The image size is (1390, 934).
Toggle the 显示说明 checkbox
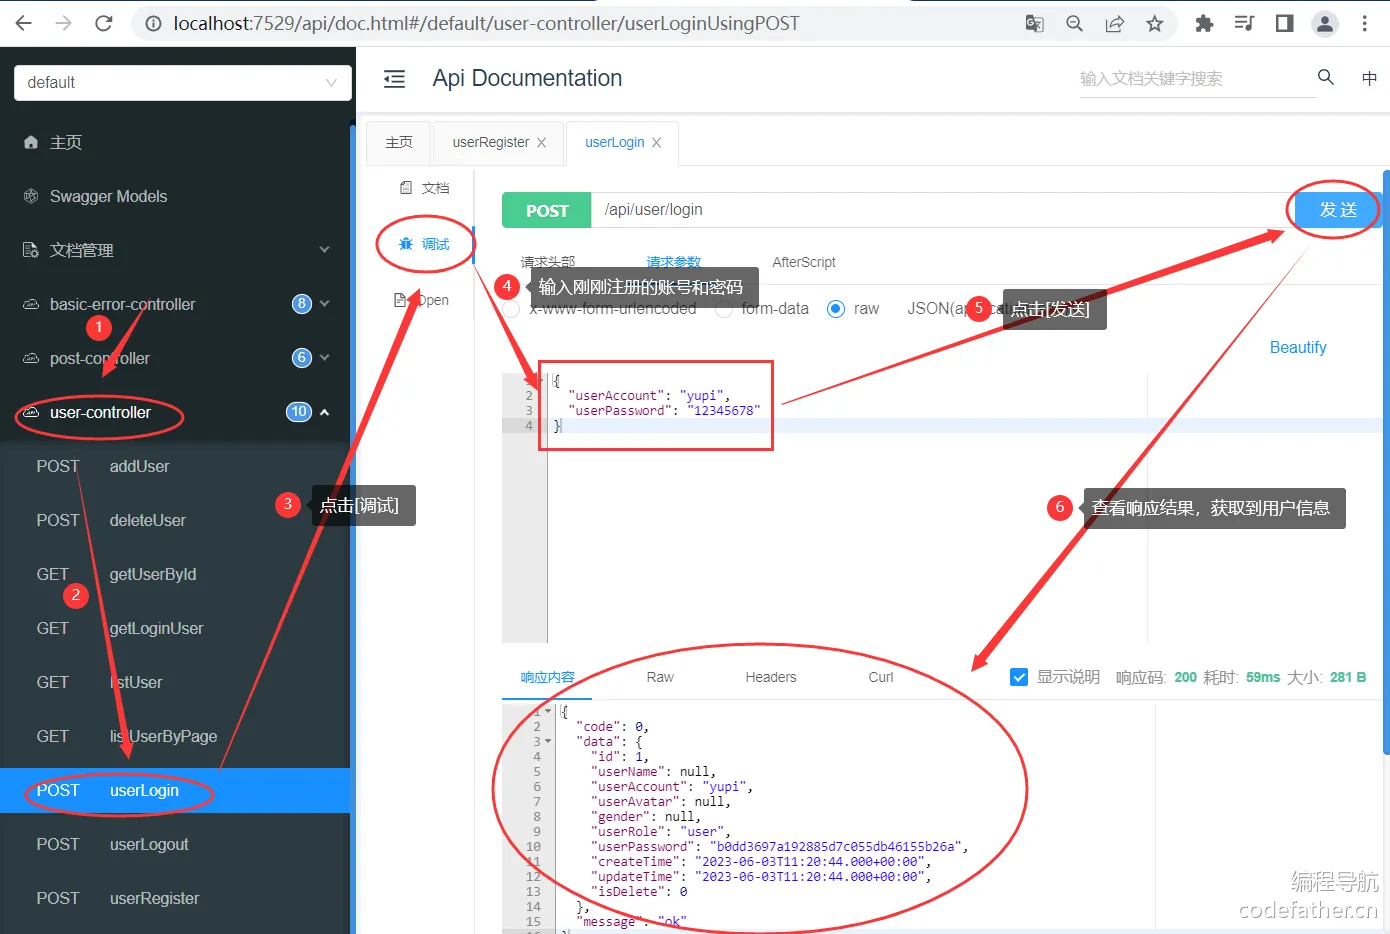[1019, 677]
